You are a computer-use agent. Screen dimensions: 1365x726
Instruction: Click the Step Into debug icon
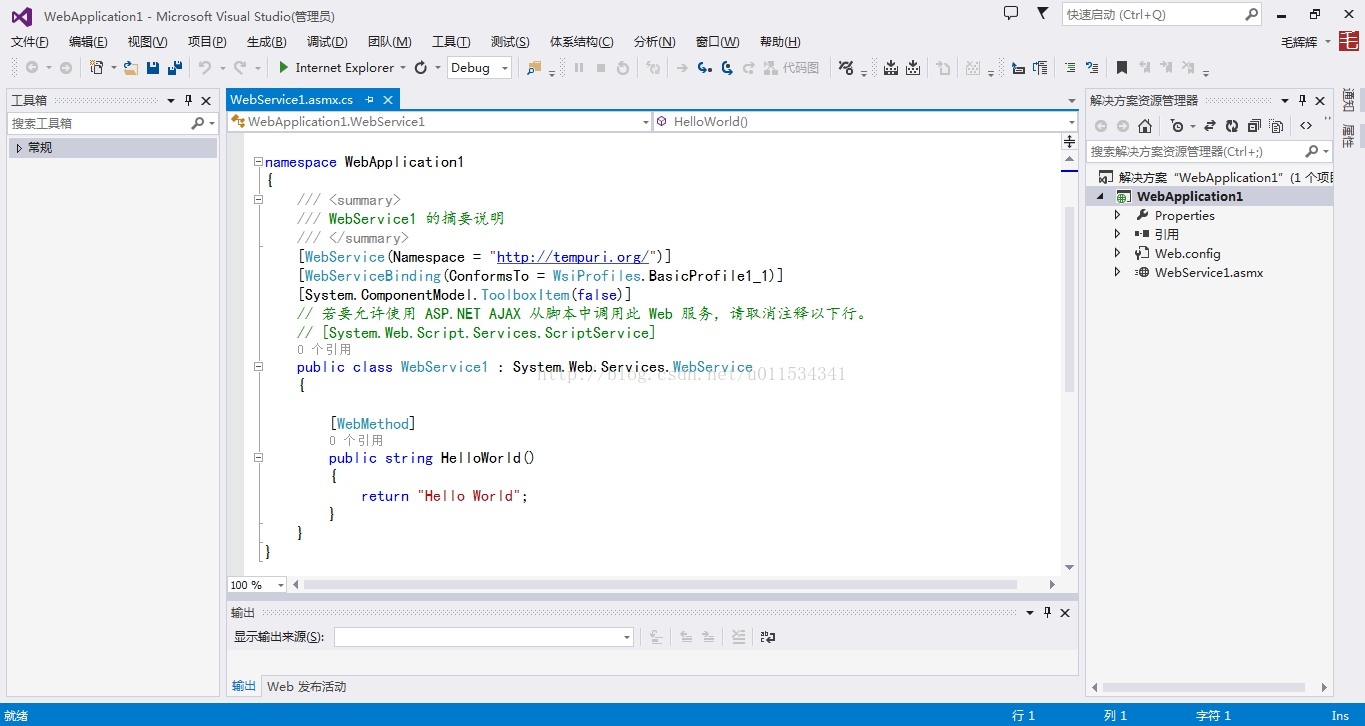(705, 68)
